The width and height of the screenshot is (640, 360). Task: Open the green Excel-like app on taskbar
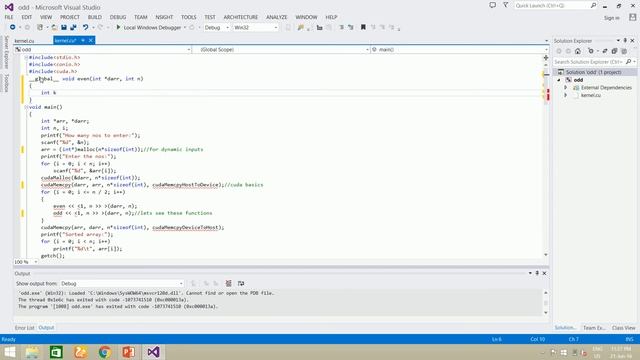(x=56, y=352)
